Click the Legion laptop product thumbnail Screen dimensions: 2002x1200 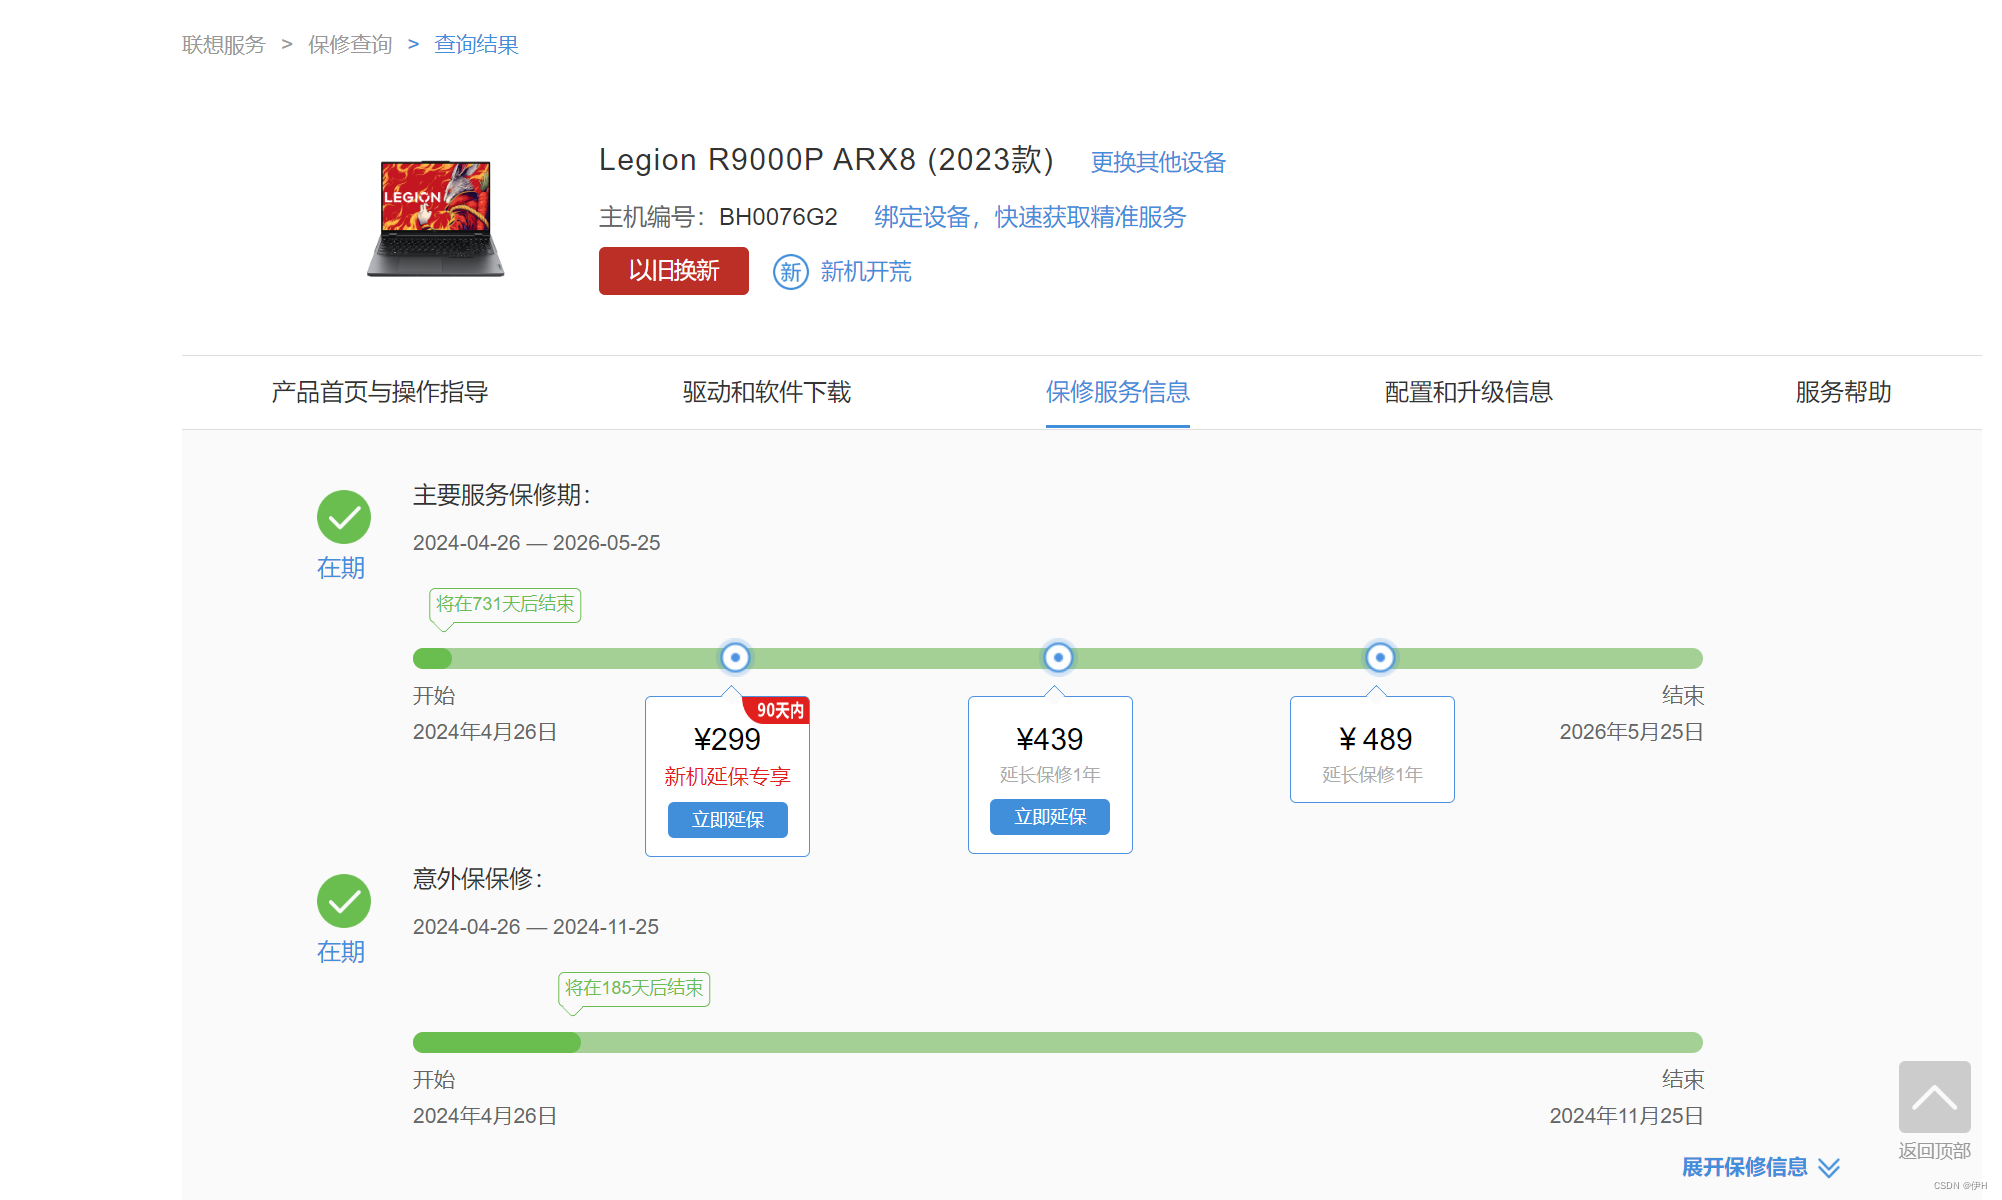coord(435,218)
